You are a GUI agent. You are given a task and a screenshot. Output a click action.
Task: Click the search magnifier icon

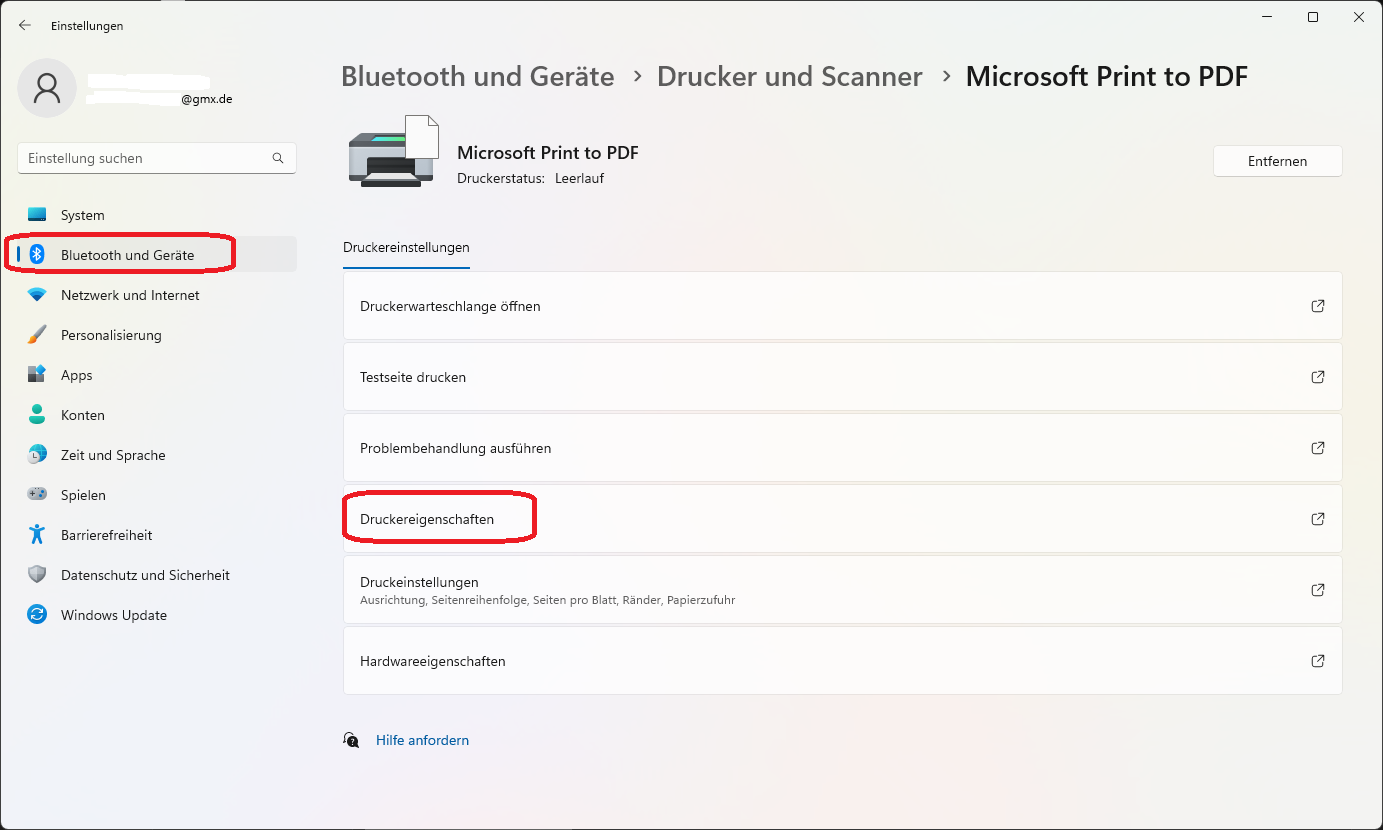coord(278,158)
